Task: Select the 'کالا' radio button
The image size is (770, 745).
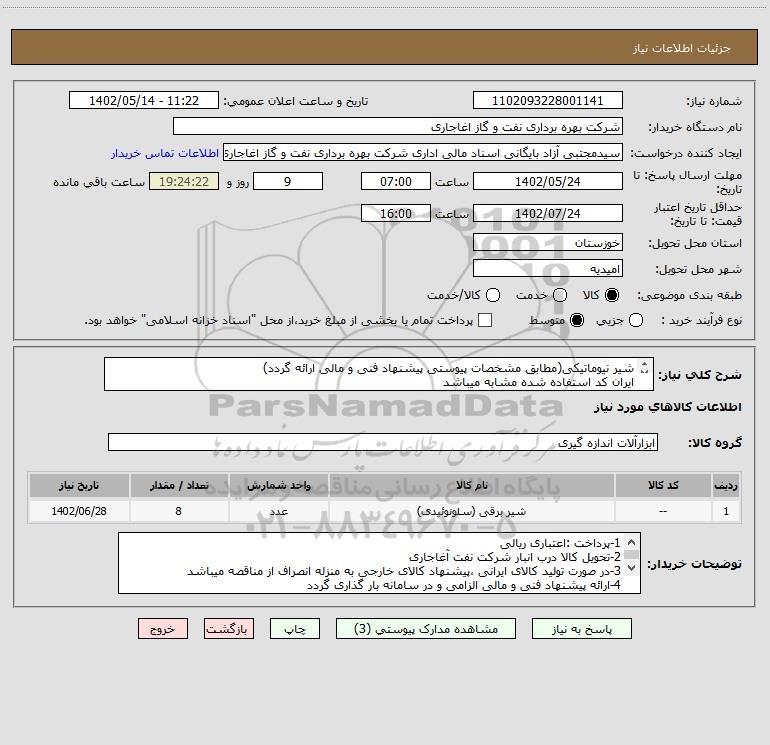Action: [x=612, y=295]
